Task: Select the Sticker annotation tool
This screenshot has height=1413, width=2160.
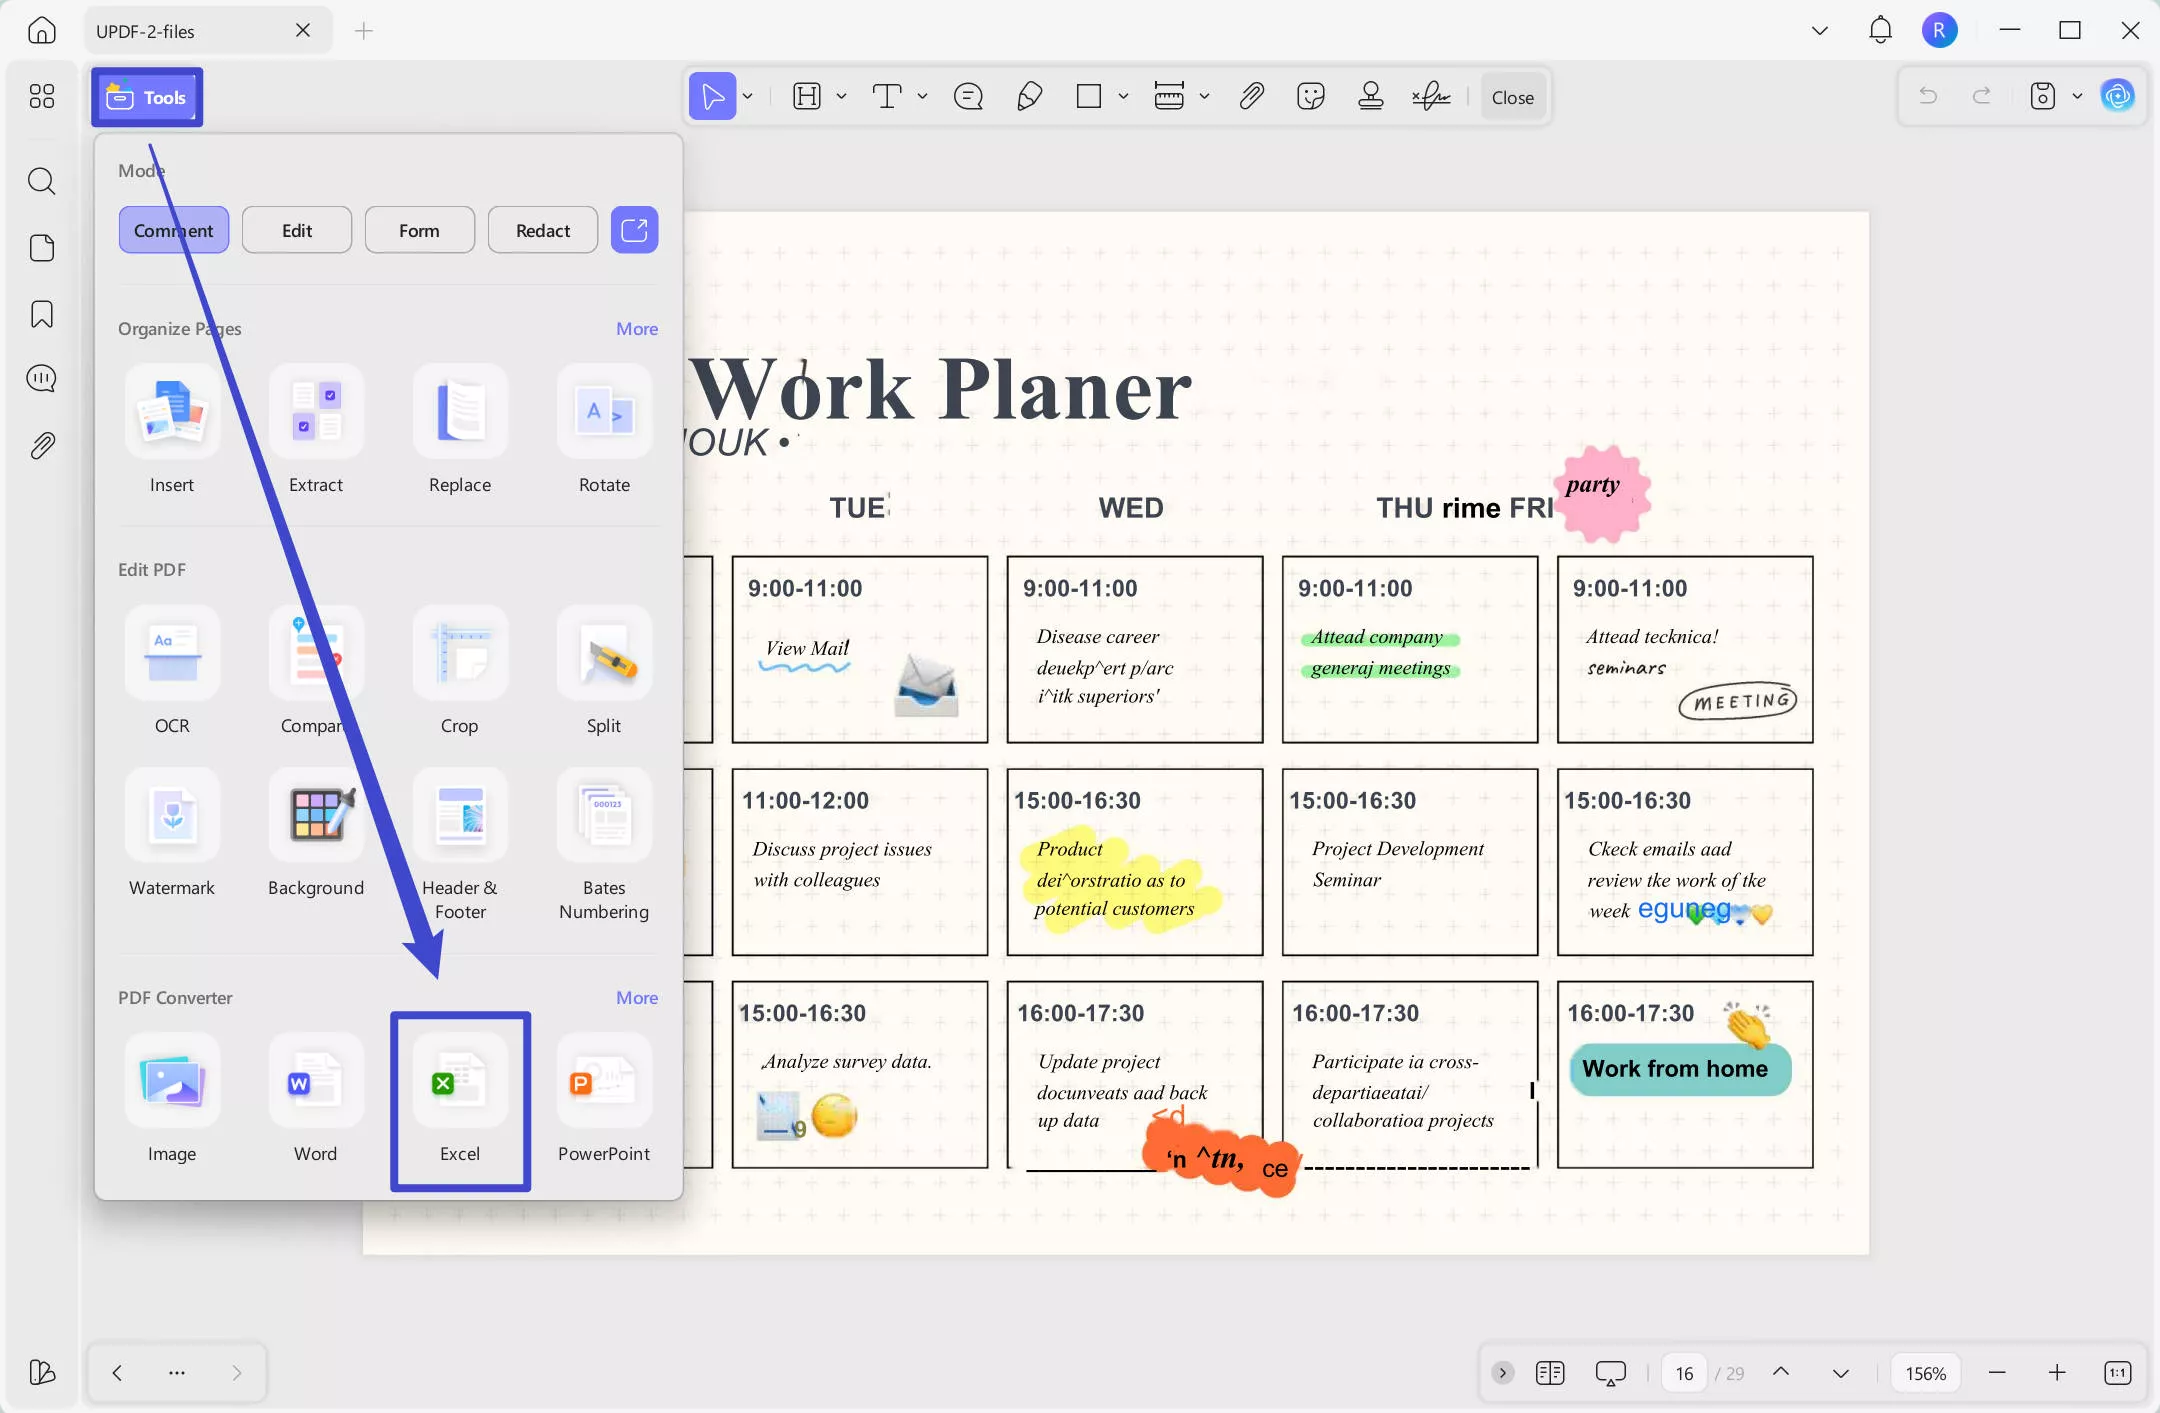Action: click(x=1310, y=96)
